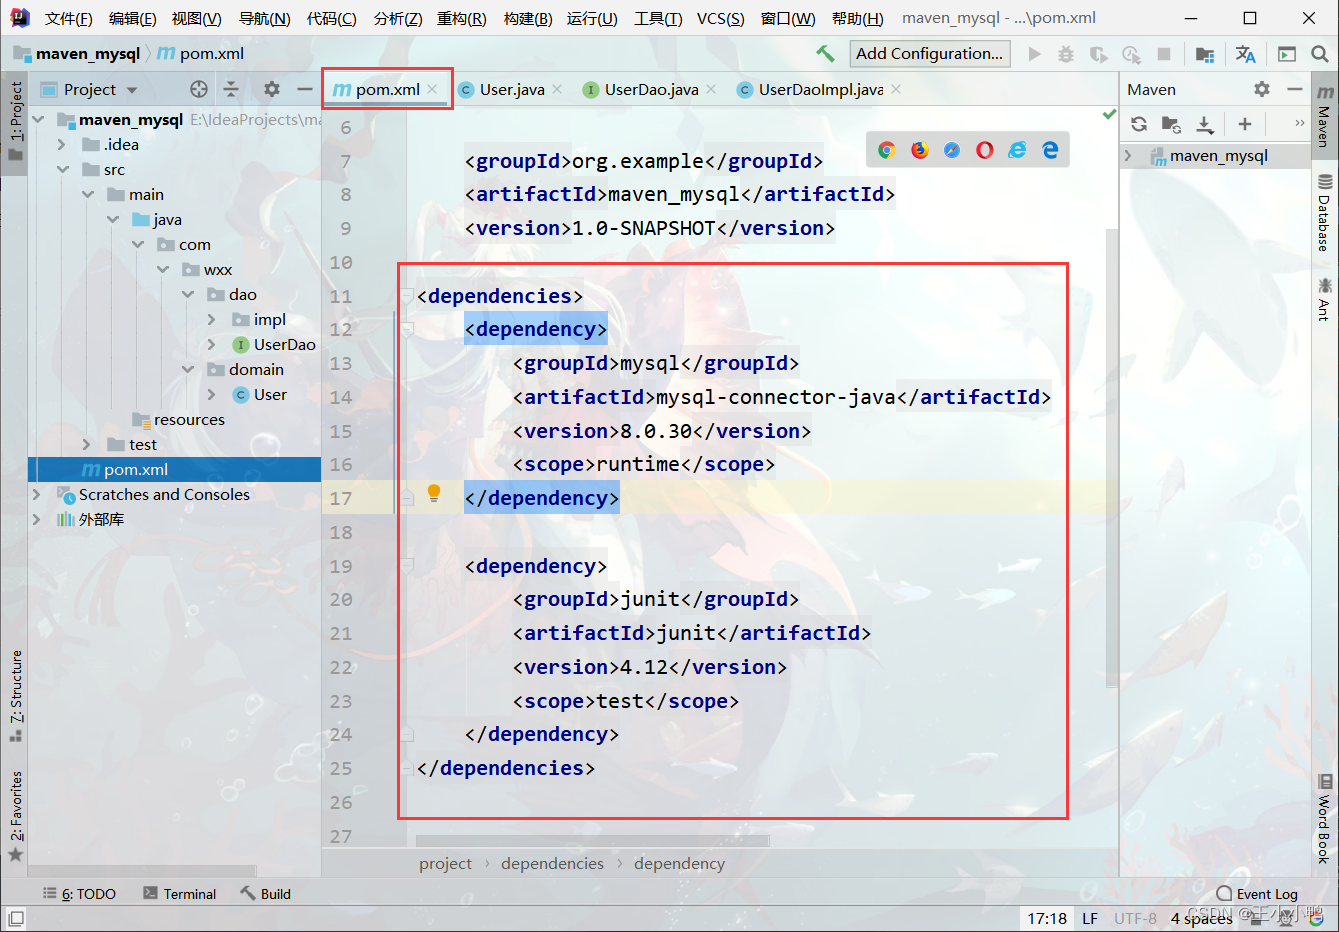Collapse the domain package in tree
Image resolution: width=1339 pixels, height=932 pixels.
pos(188,369)
